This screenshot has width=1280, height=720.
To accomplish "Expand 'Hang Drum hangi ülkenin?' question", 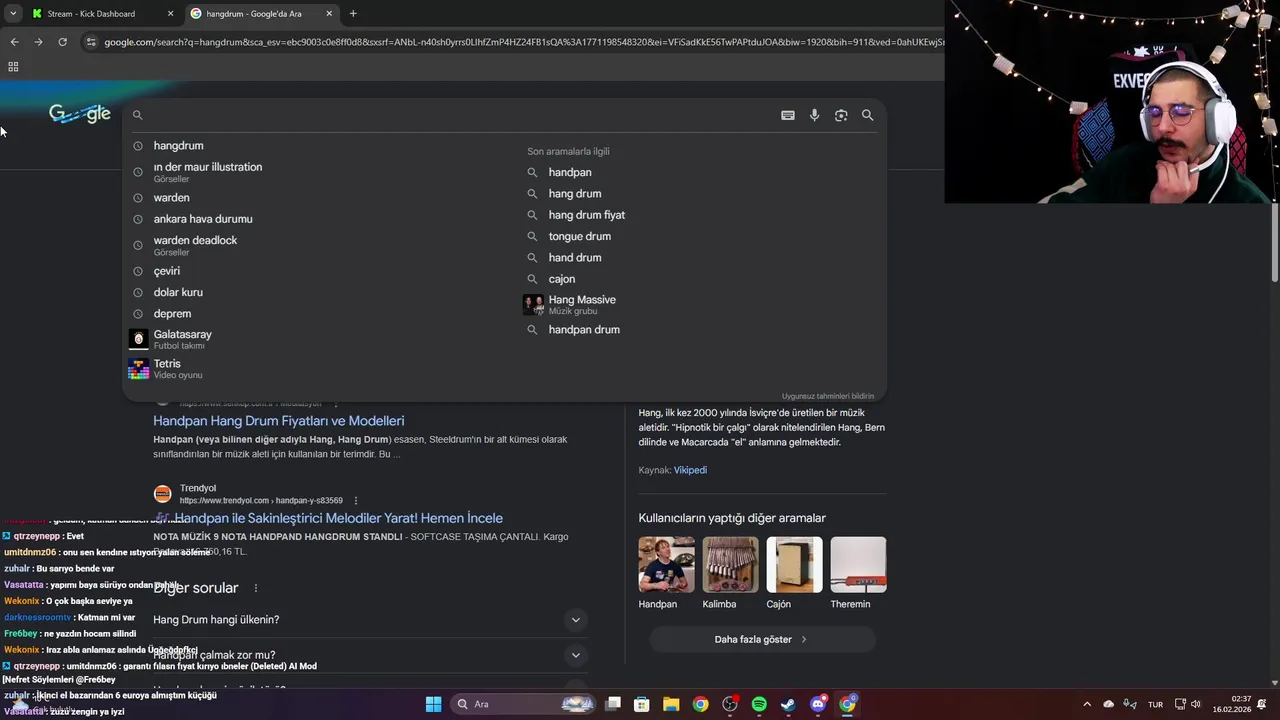I will tap(369, 620).
